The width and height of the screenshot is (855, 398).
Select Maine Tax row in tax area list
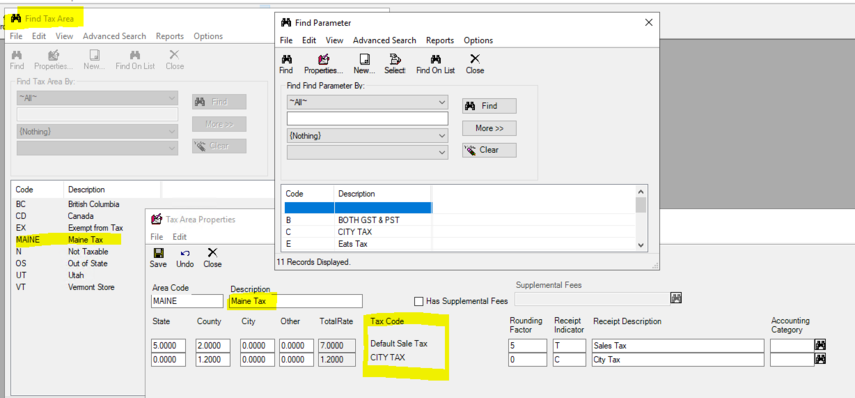(87, 239)
